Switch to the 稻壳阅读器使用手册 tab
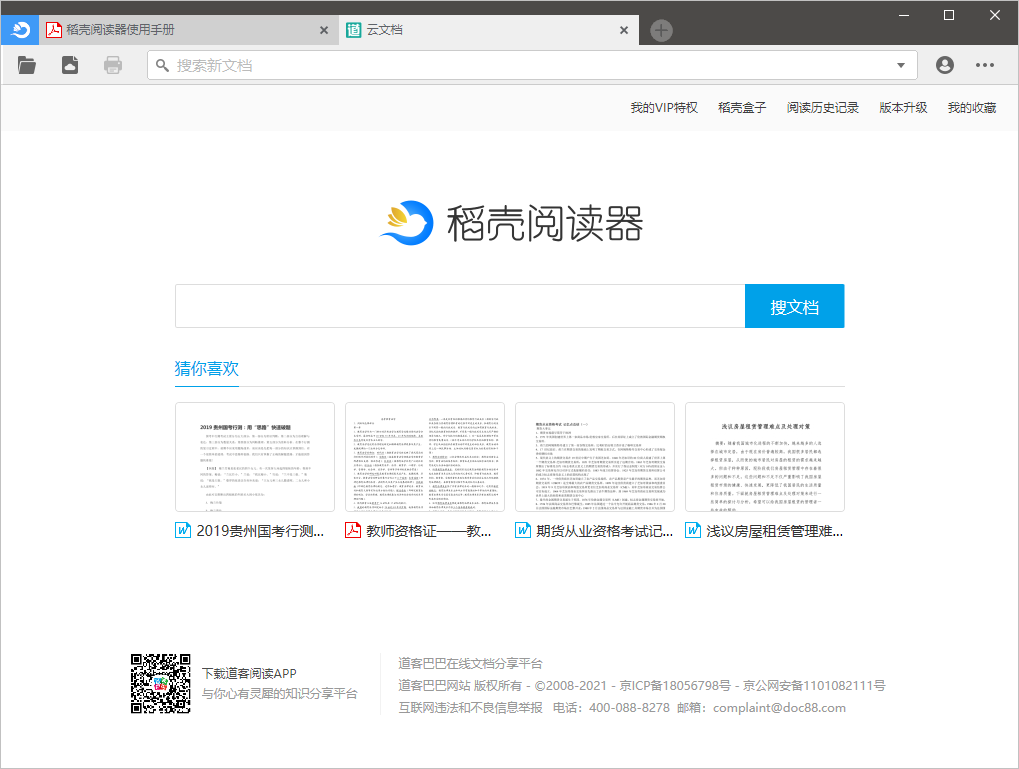 [180, 31]
